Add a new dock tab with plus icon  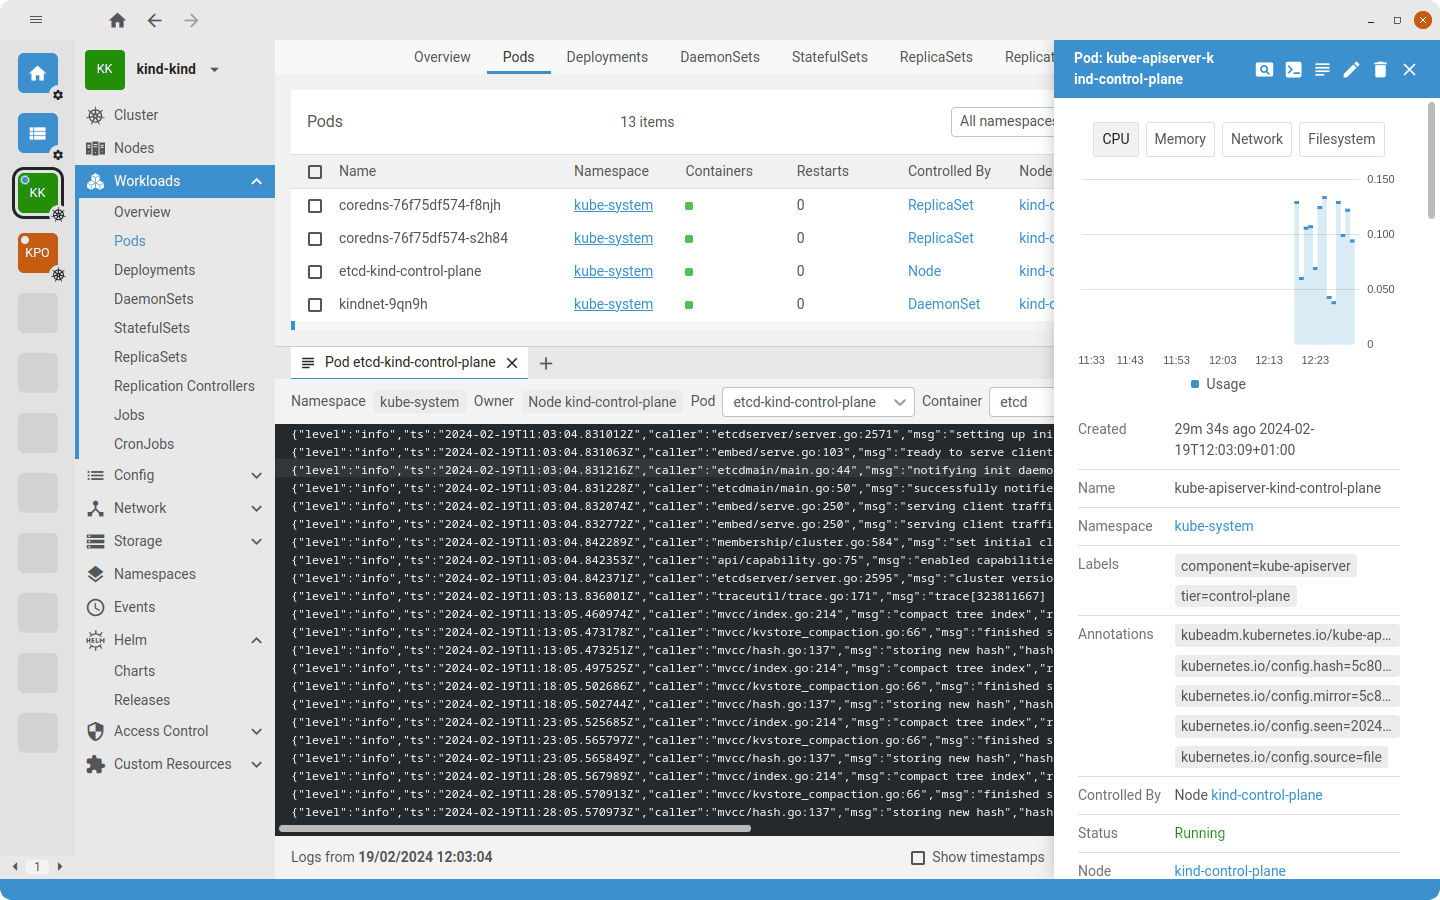coord(546,363)
